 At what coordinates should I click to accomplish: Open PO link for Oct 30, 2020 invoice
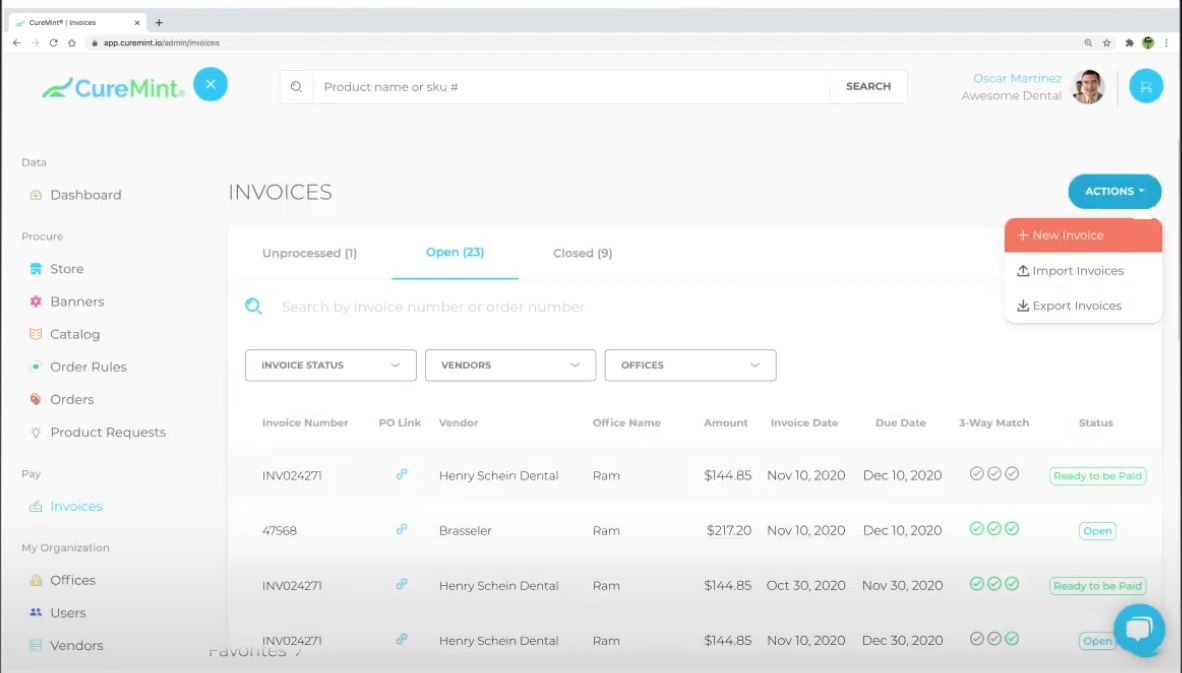click(x=401, y=584)
